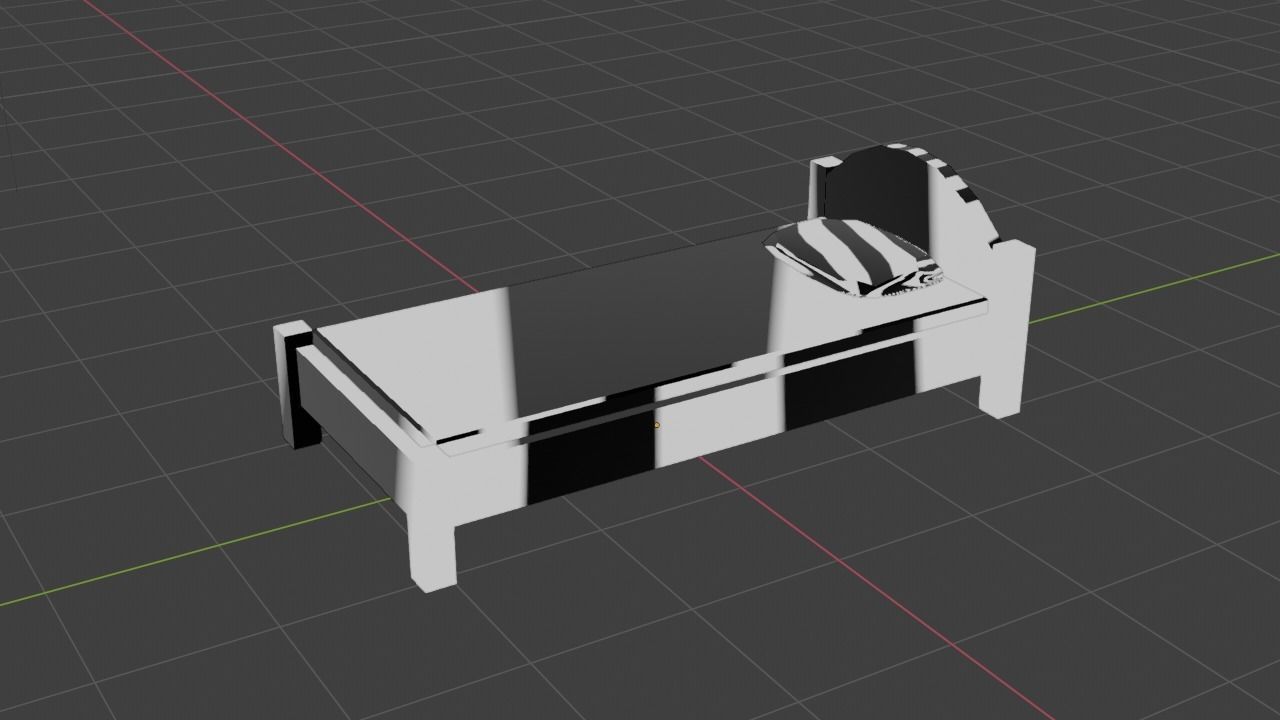
Task: Click the orange origin point on the bed
Action: coord(656,425)
